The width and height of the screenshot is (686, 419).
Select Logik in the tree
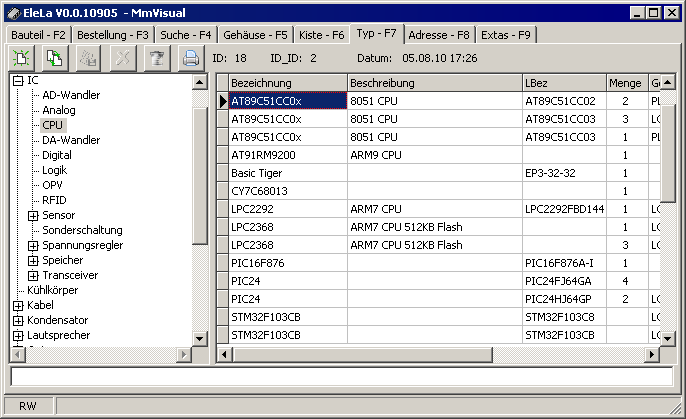click(55, 170)
